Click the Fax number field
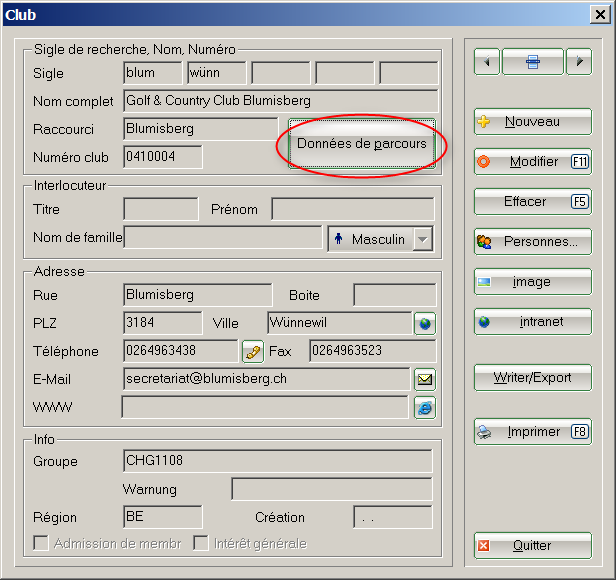The width and height of the screenshot is (616, 580). [372, 351]
